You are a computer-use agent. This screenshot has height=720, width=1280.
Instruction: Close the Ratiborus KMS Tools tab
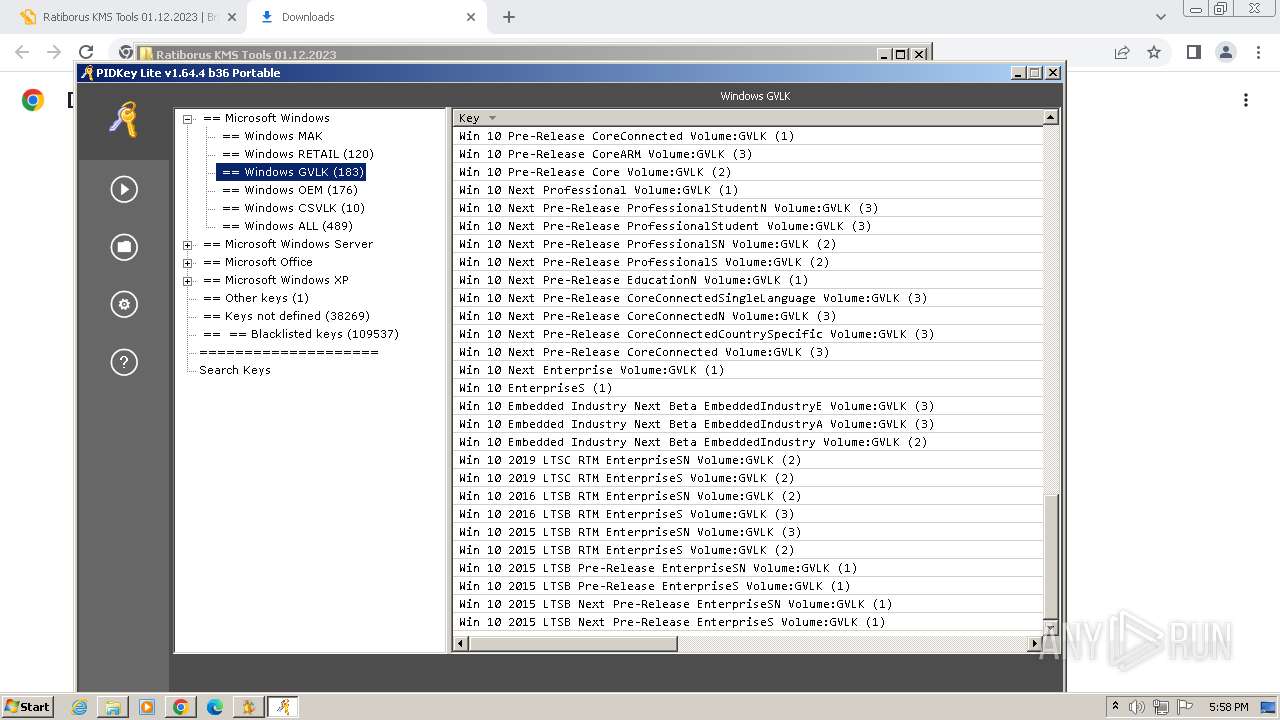tap(232, 17)
